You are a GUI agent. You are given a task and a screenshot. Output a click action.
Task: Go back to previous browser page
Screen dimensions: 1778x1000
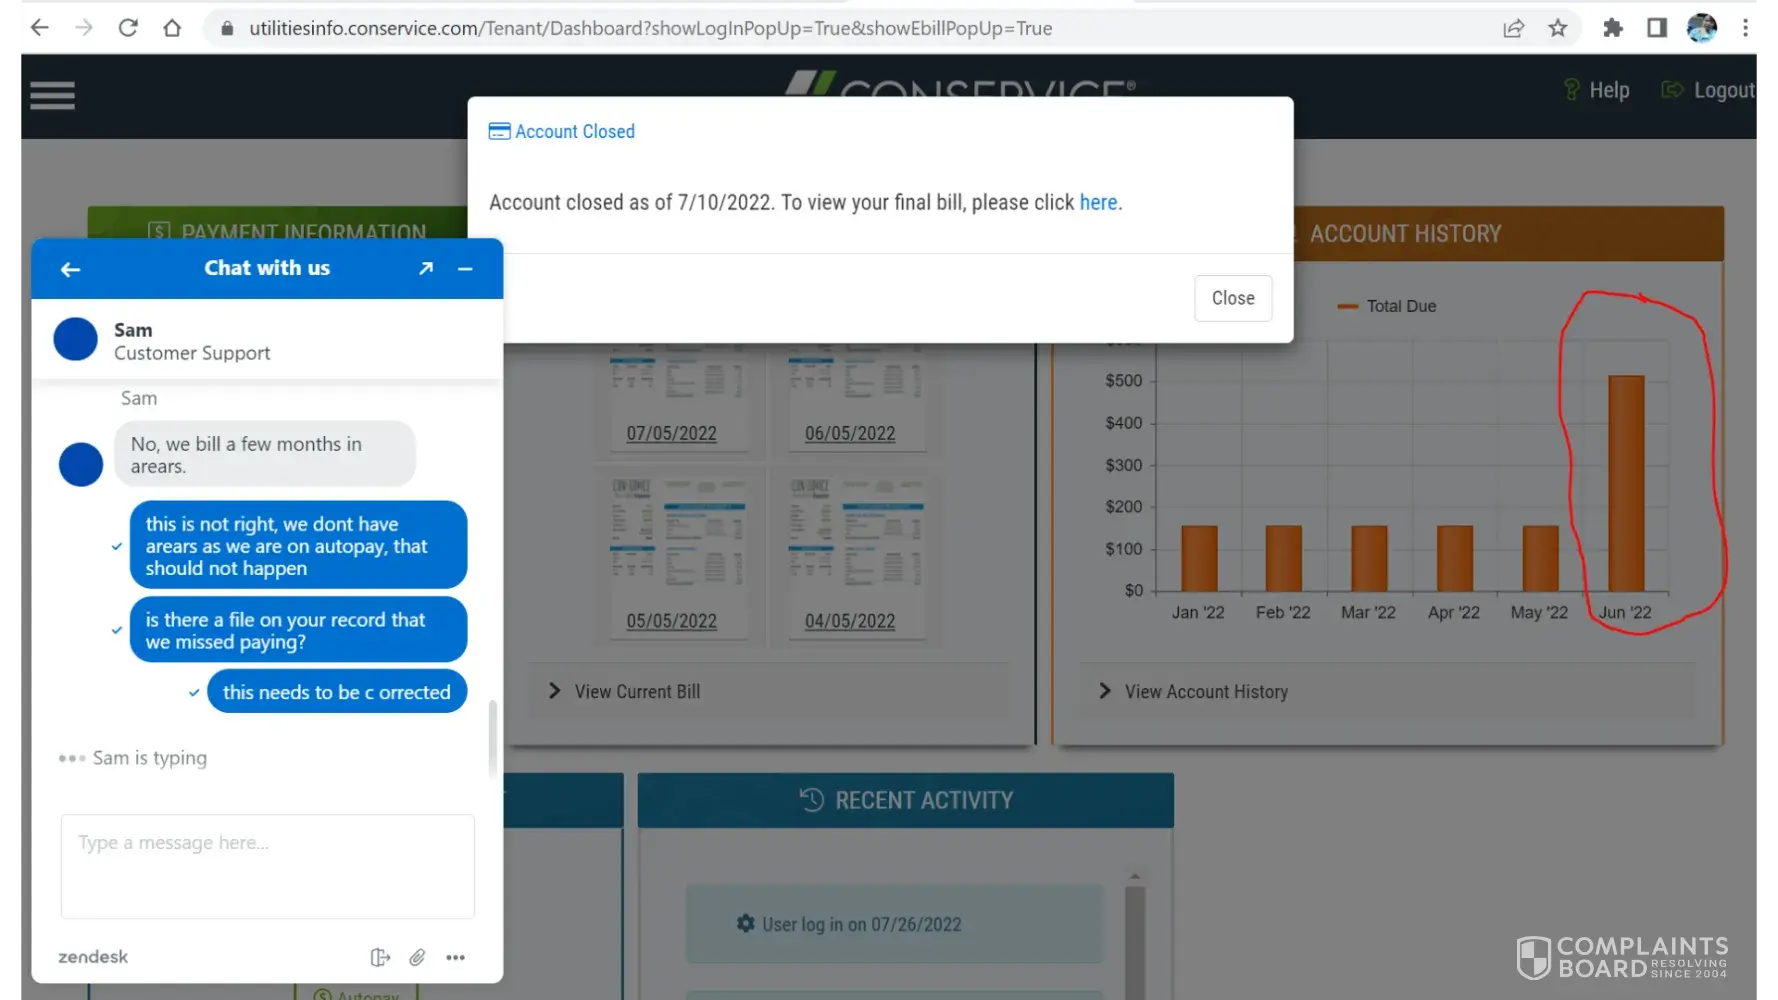point(40,28)
